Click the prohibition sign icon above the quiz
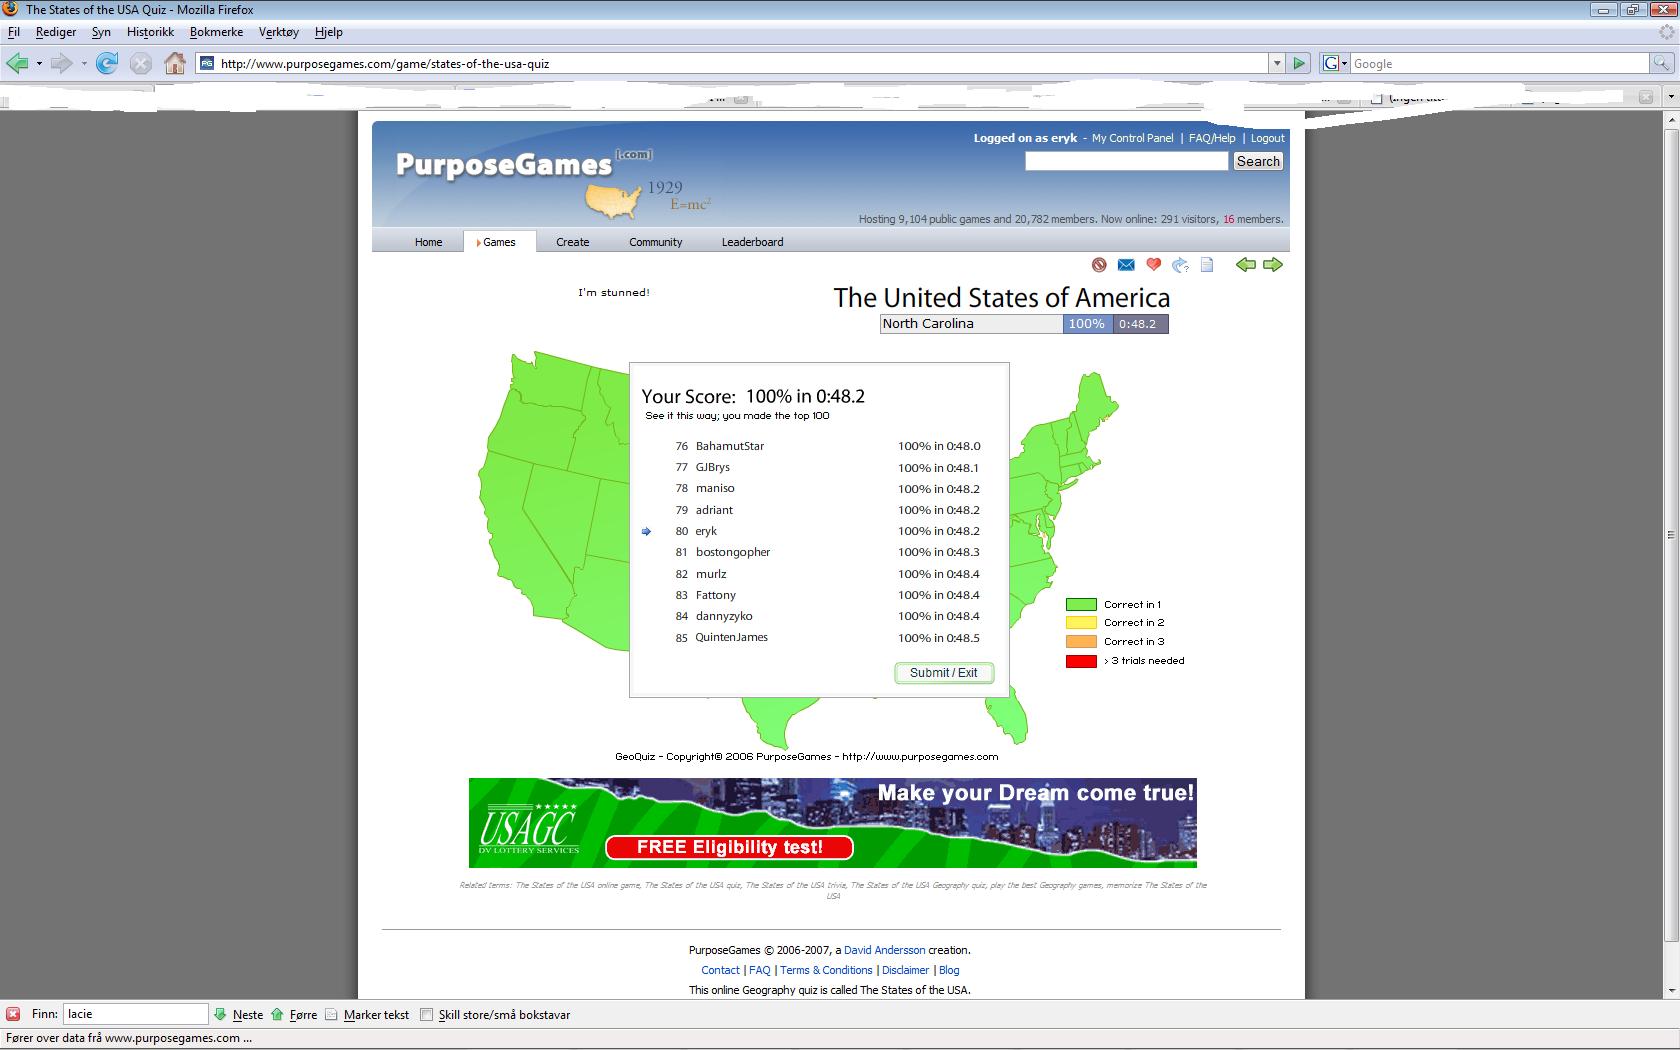Viewport: 1680px width, 1050px height. (x=1099, y=265)
